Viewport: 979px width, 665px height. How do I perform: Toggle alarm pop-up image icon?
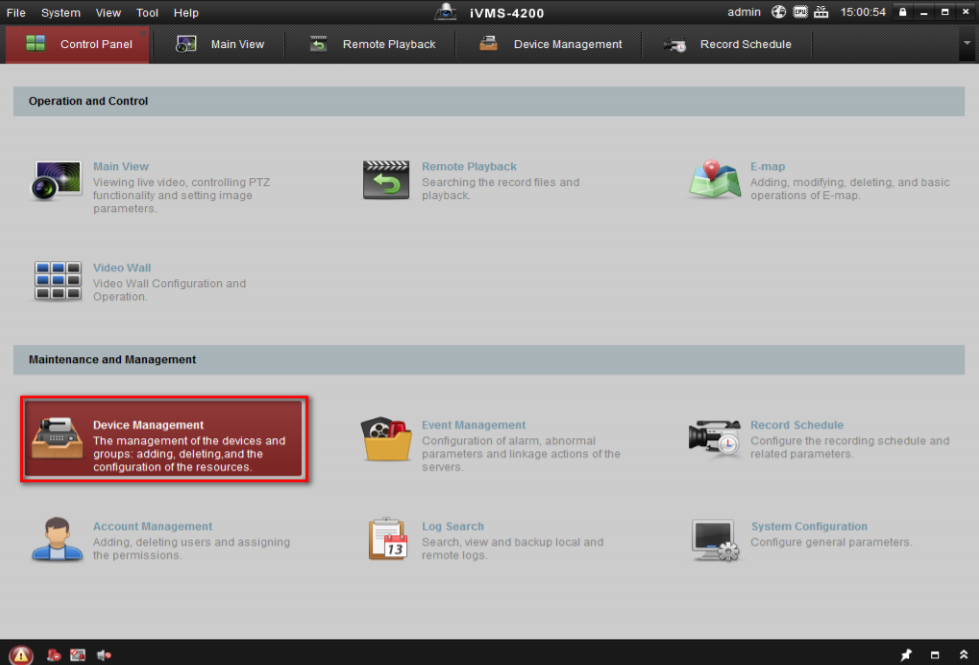(77, 655)
